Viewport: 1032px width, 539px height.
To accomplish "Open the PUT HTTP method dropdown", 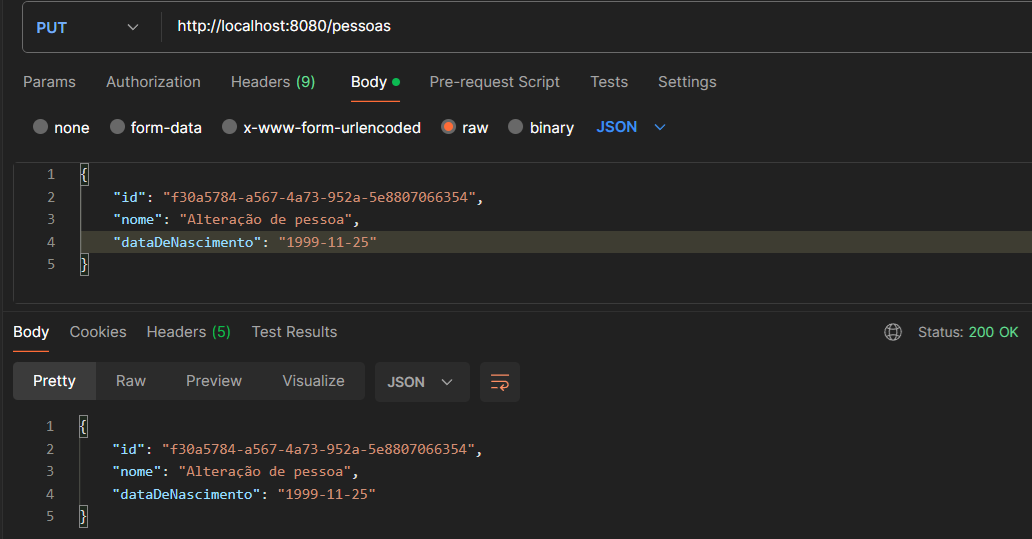I will click(88, 27).
